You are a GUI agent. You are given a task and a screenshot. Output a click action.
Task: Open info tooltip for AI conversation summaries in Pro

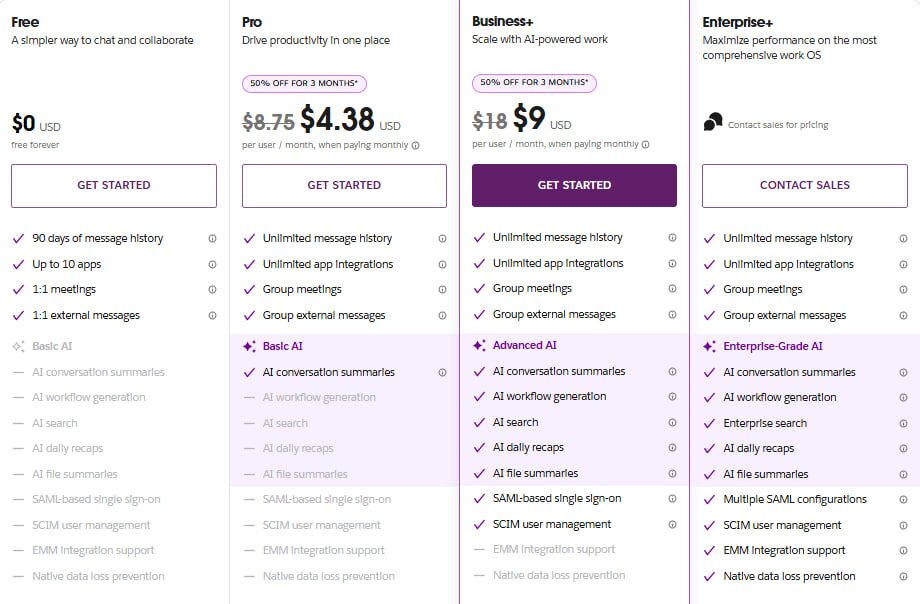tap(440, 372)
